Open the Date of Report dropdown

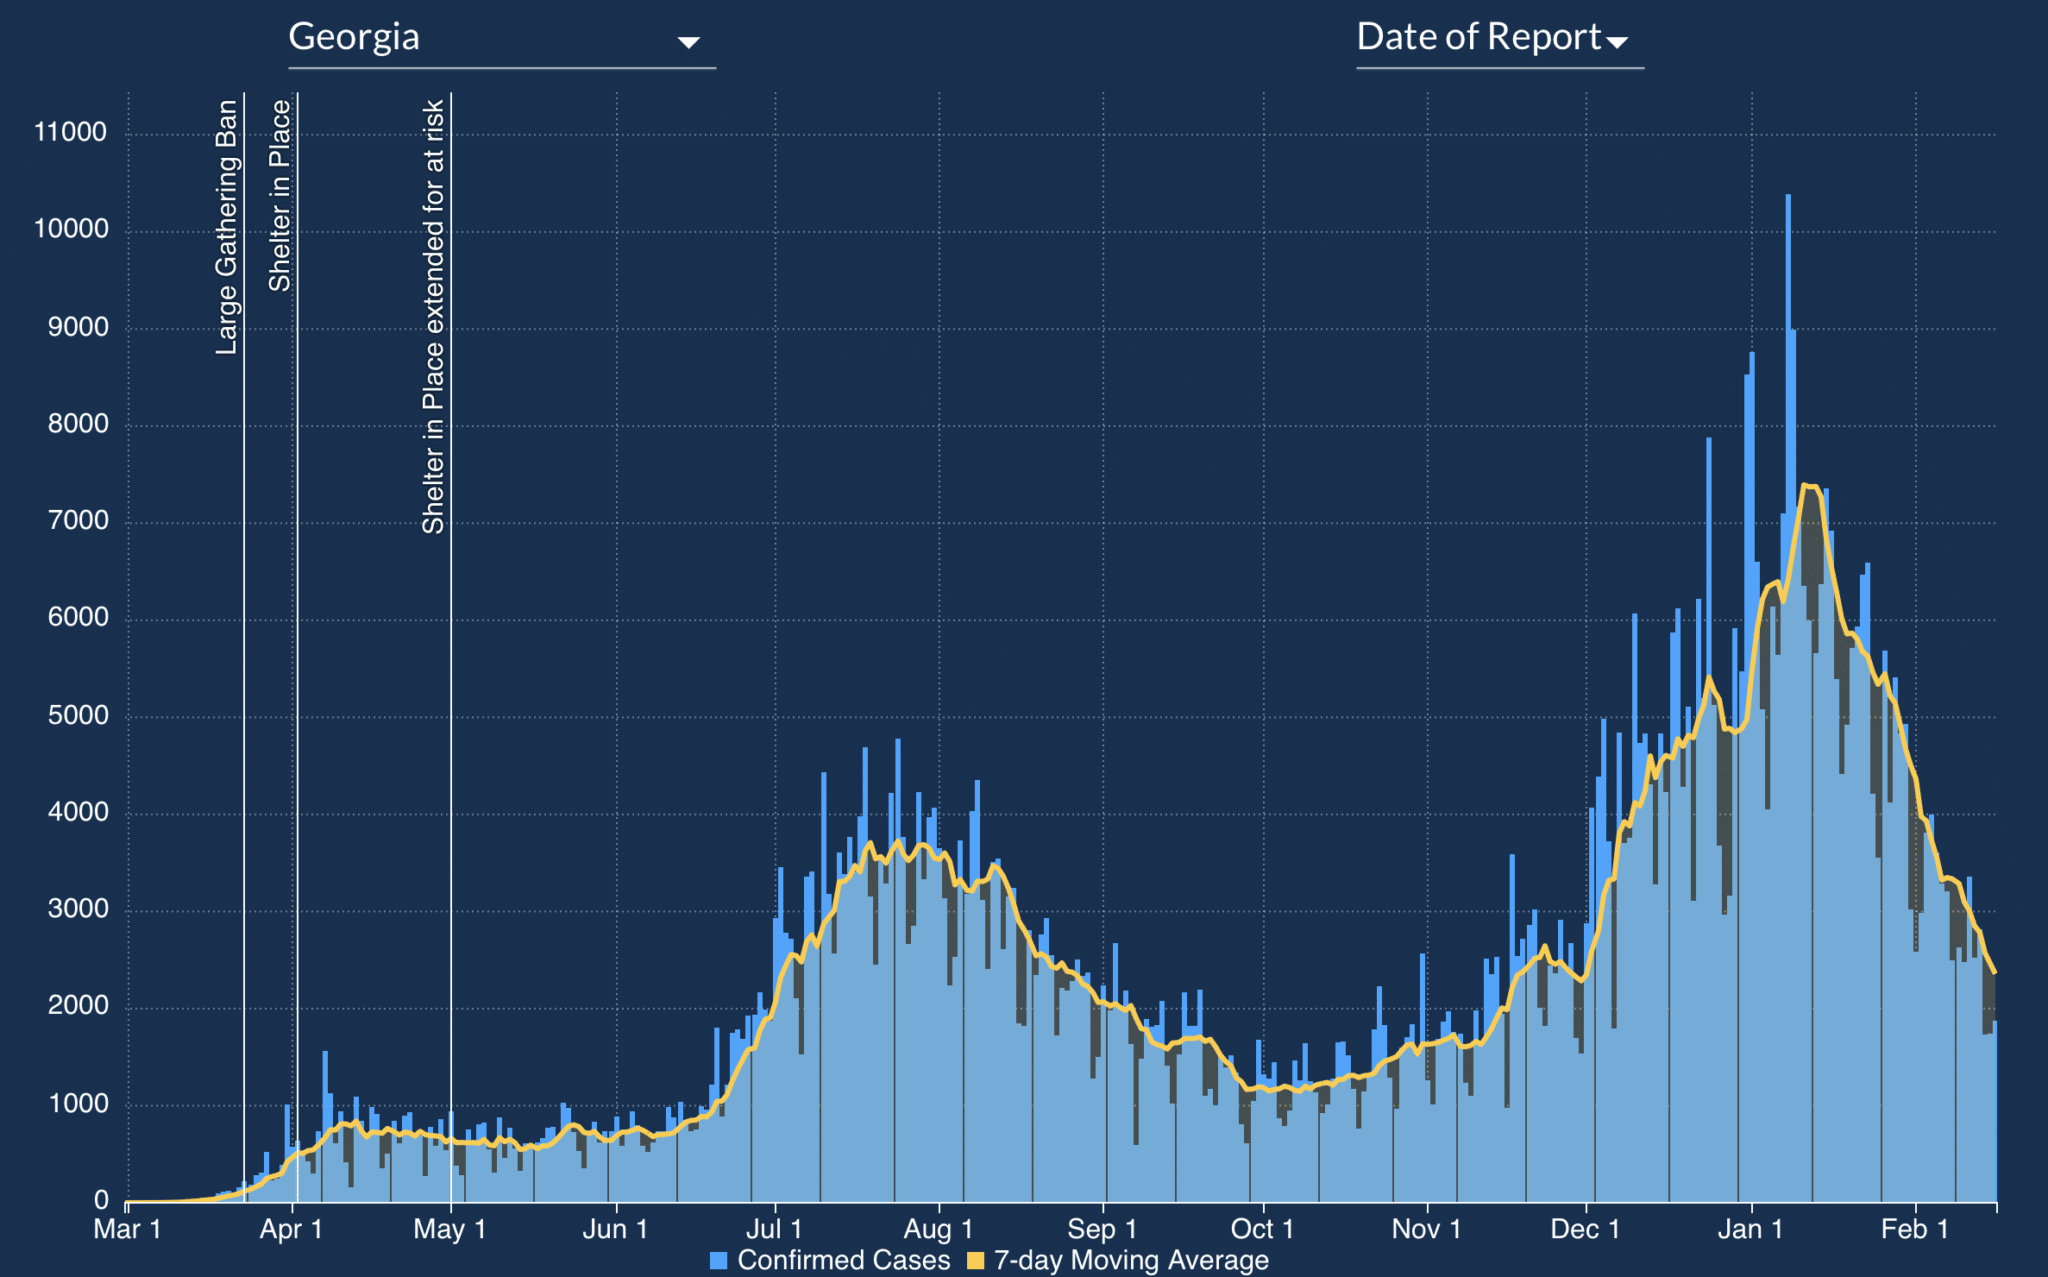coord(1479,38)
